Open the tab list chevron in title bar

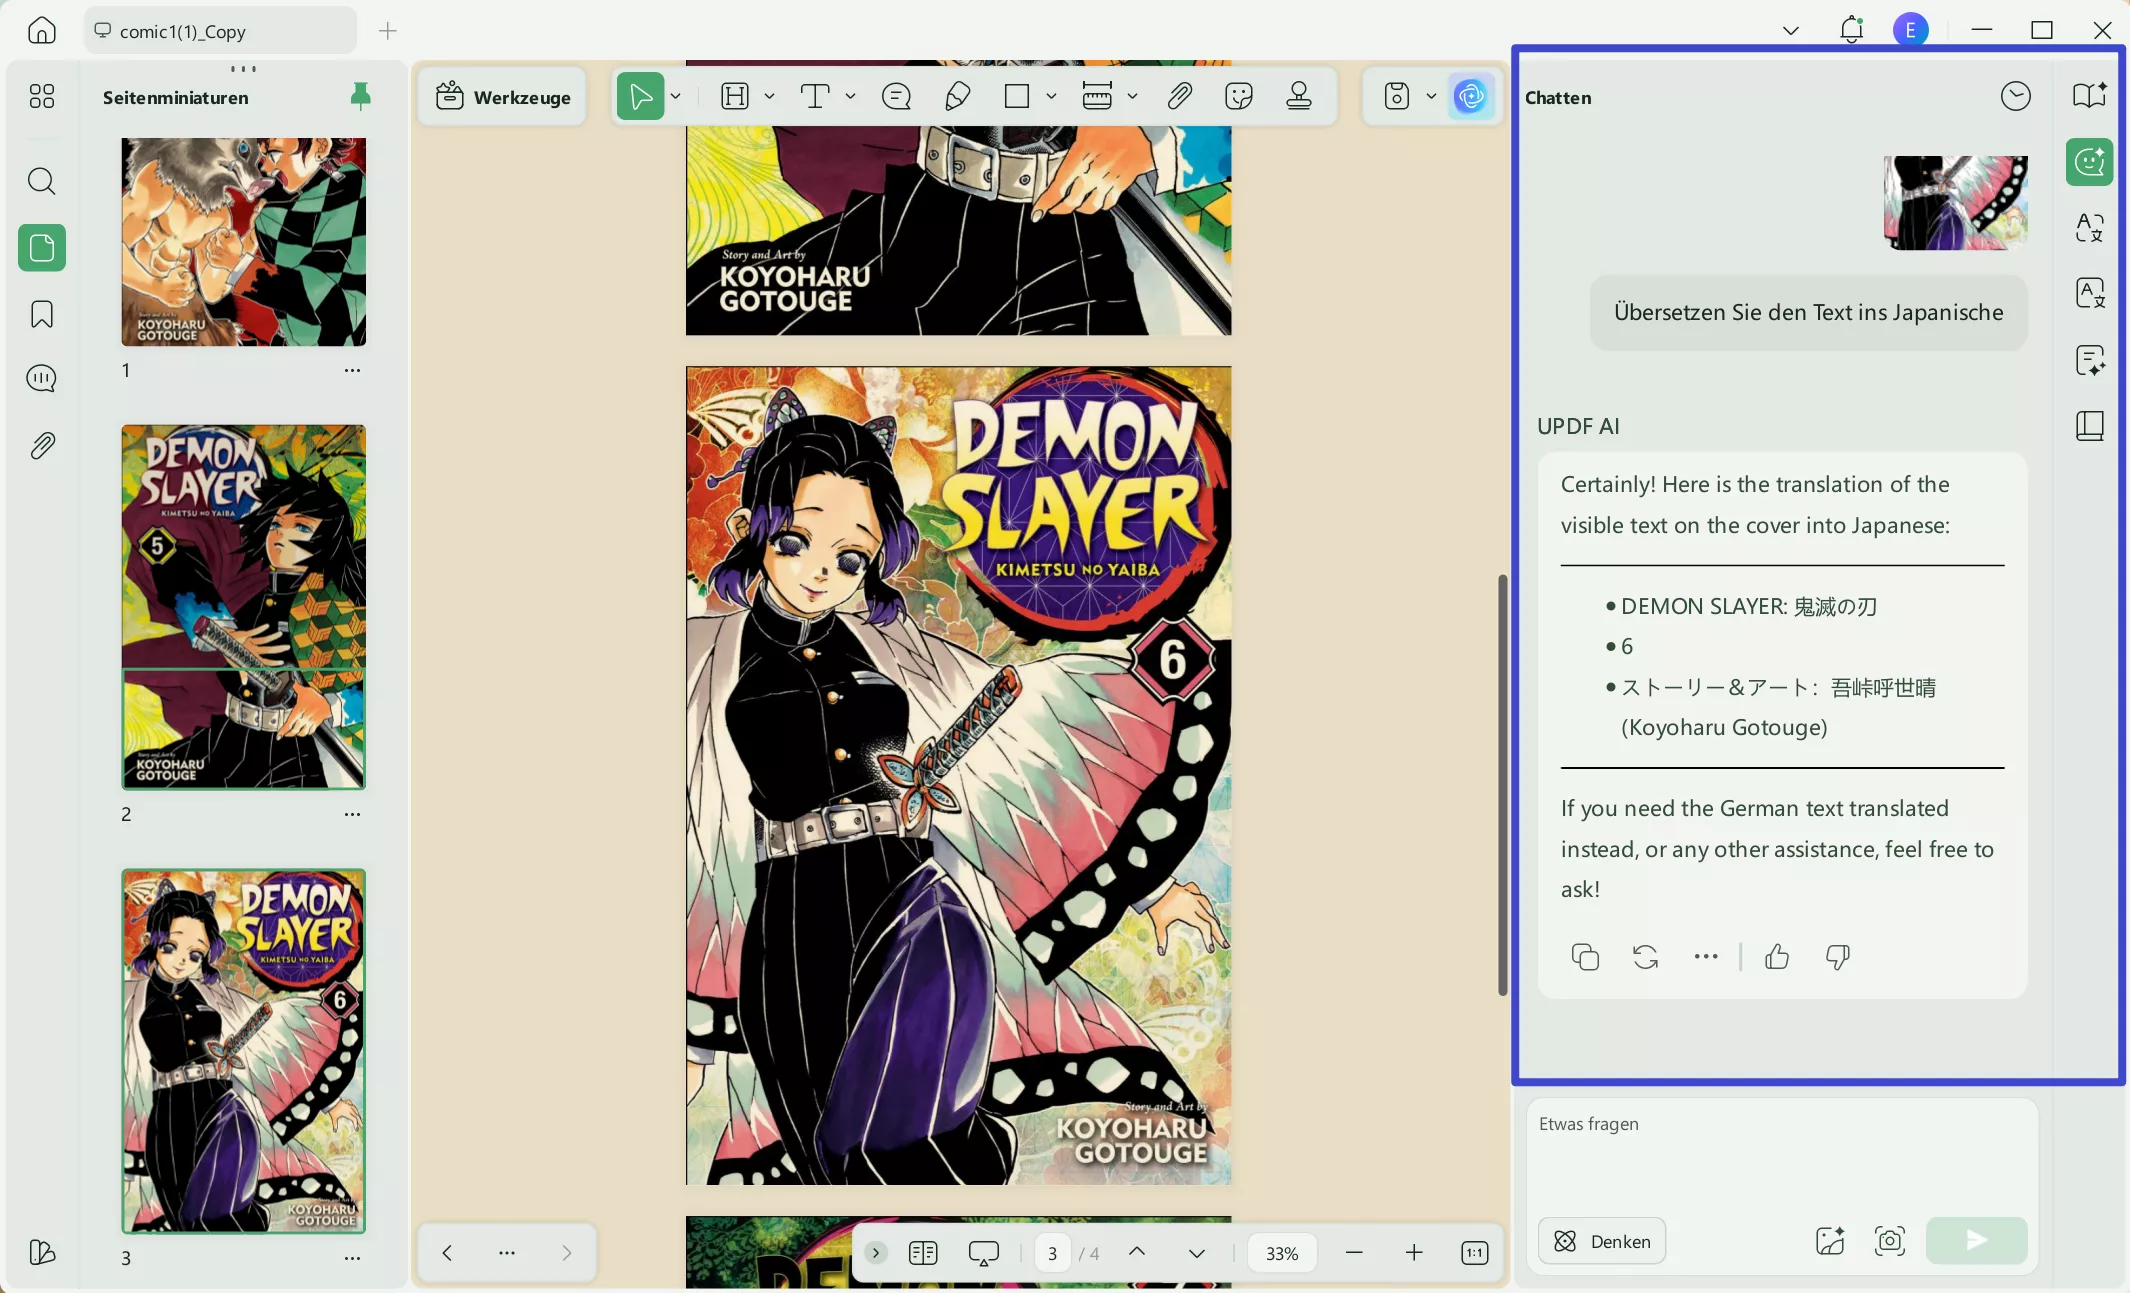pyautogui.click(x=1791, y=30)
